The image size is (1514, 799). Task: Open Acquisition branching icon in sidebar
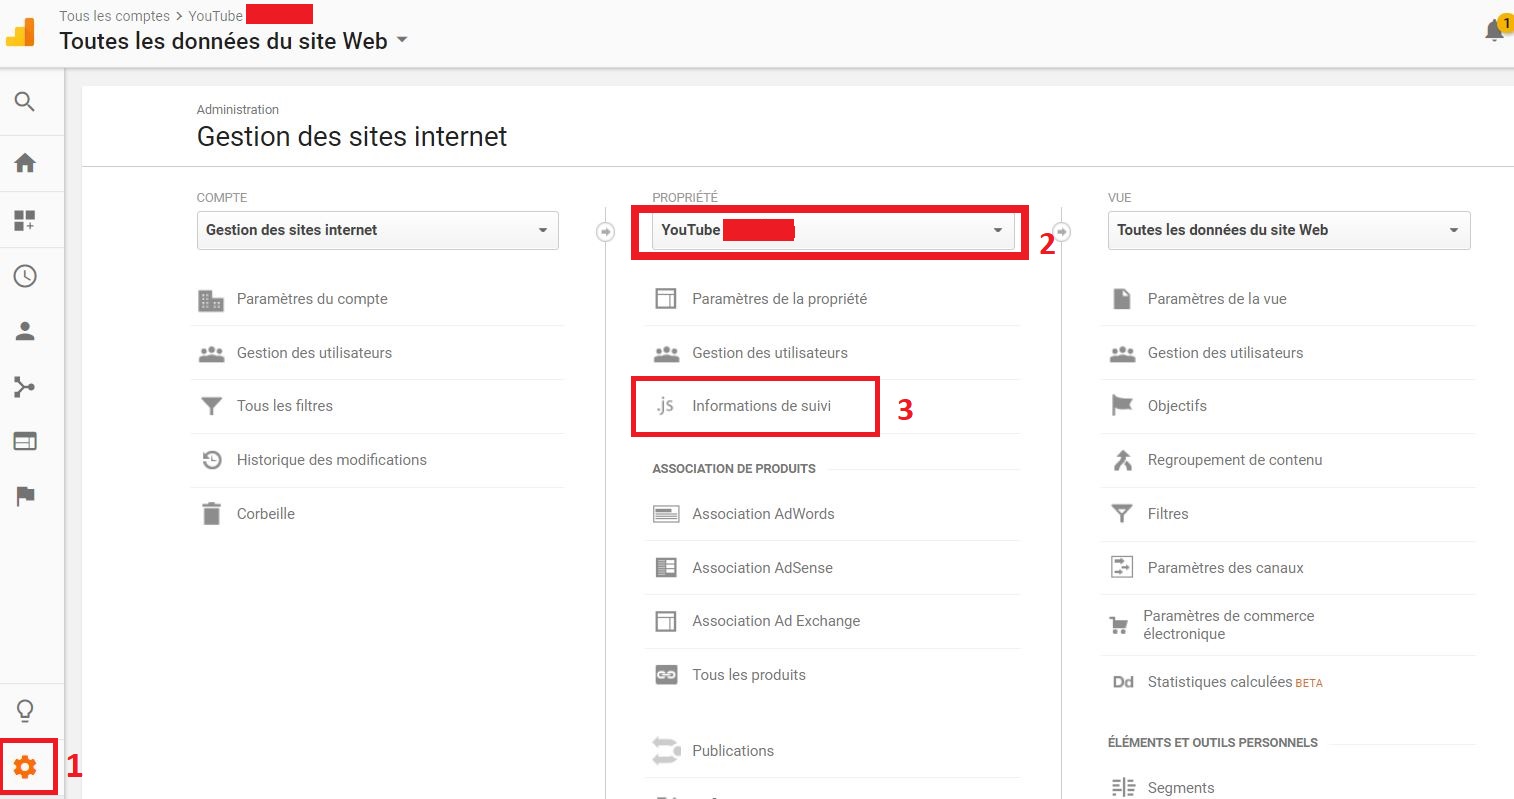click(x=25, y=387)
